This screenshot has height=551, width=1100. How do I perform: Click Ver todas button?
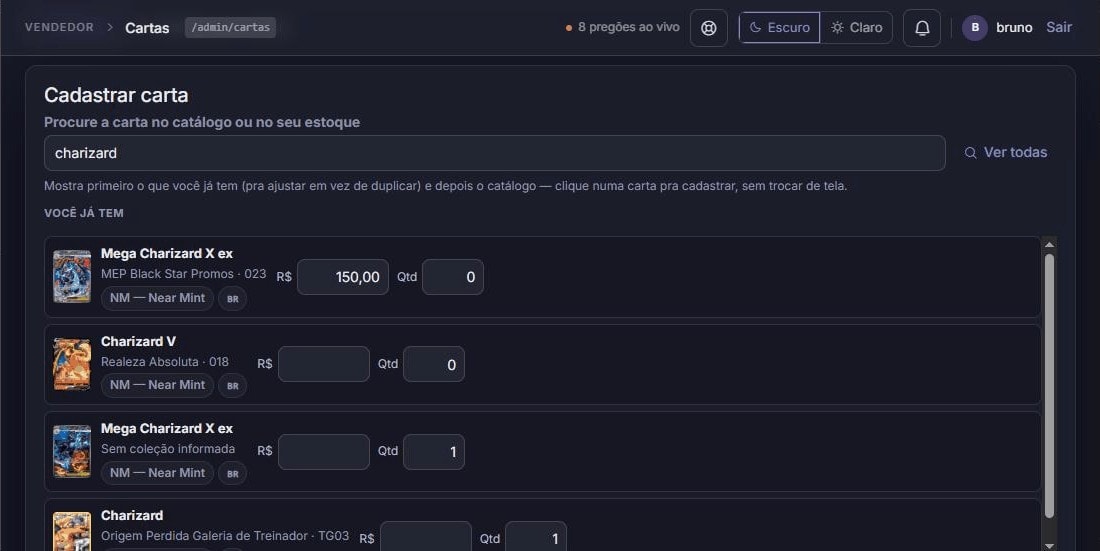coord(1006,152)
